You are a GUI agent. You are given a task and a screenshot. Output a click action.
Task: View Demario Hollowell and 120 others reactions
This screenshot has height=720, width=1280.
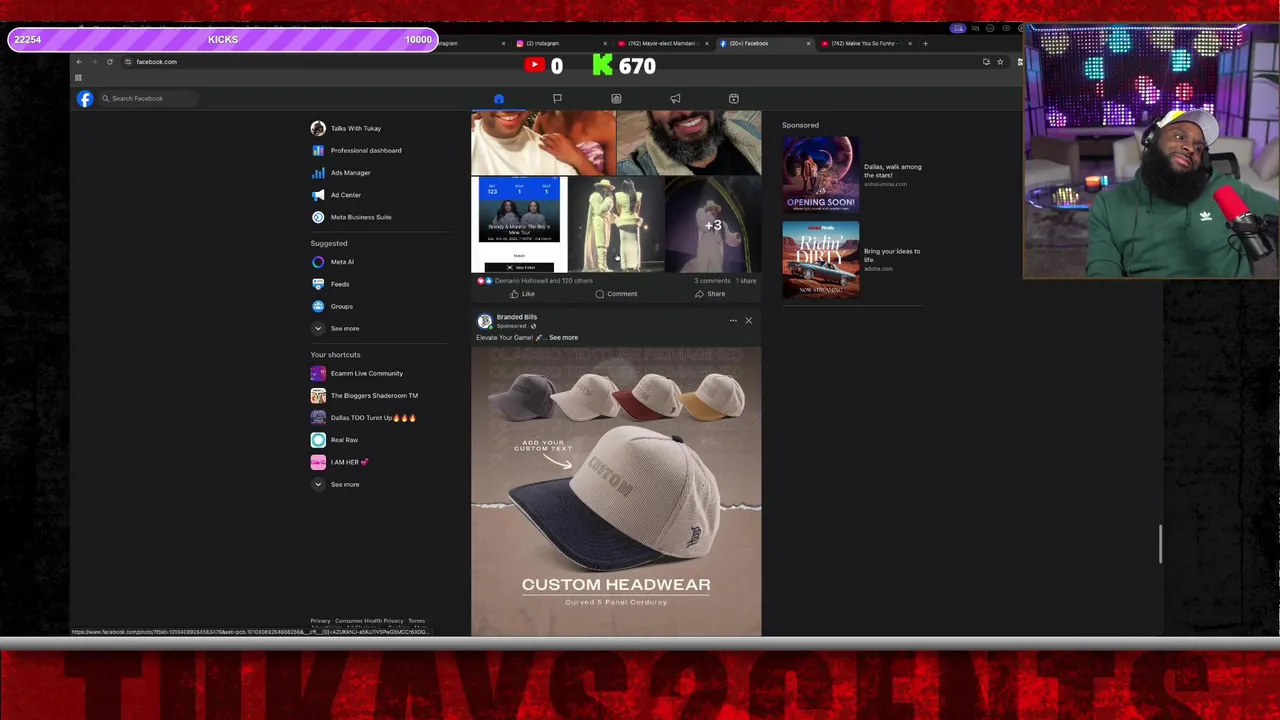pyautogui.click(x=544, y=281)
